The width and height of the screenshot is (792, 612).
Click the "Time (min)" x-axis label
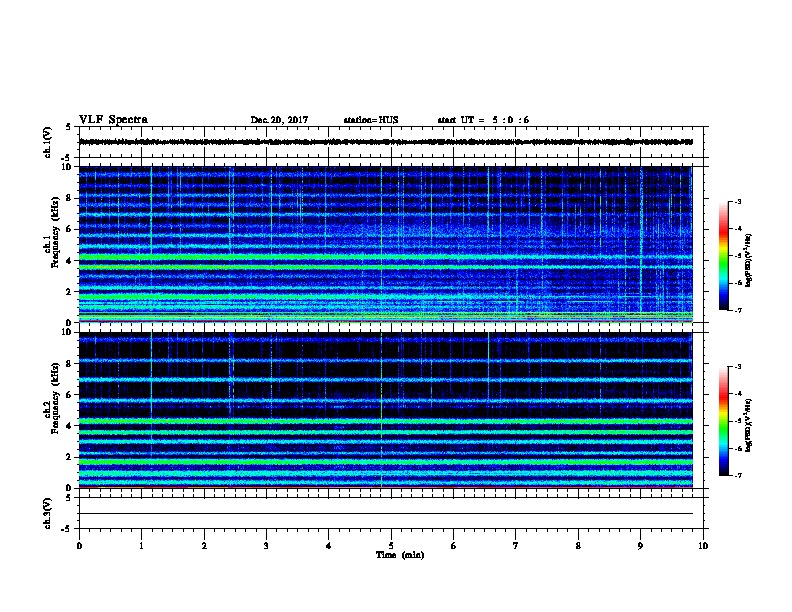pos(400,555)
